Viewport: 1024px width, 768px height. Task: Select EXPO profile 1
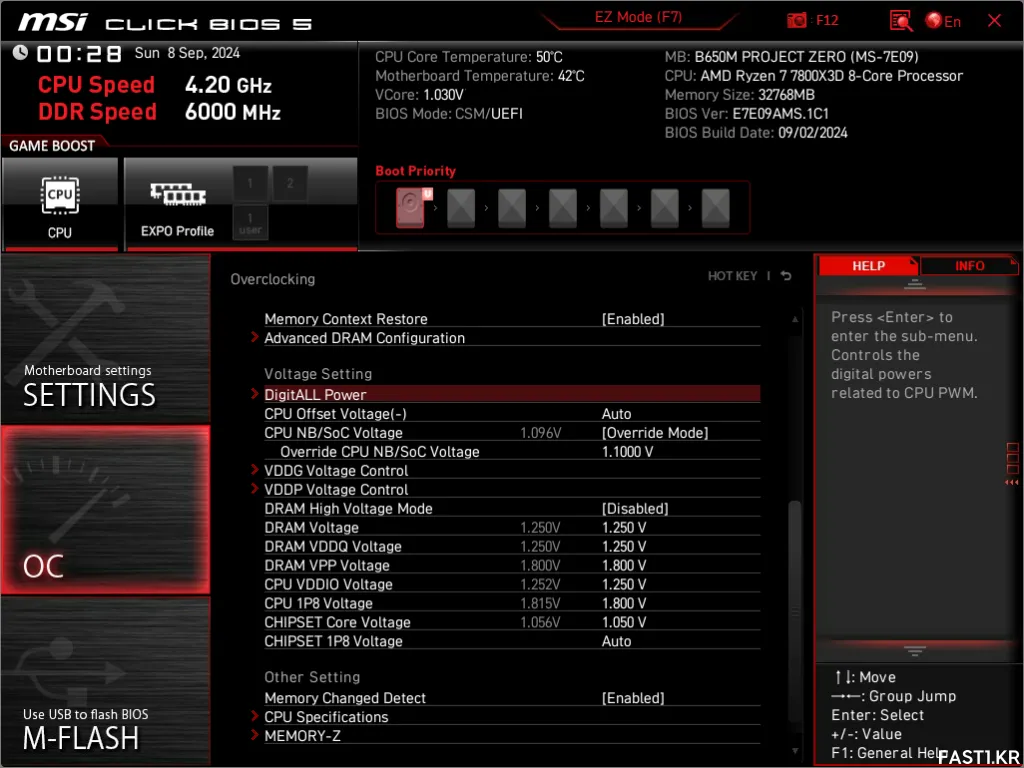(250, 184)
